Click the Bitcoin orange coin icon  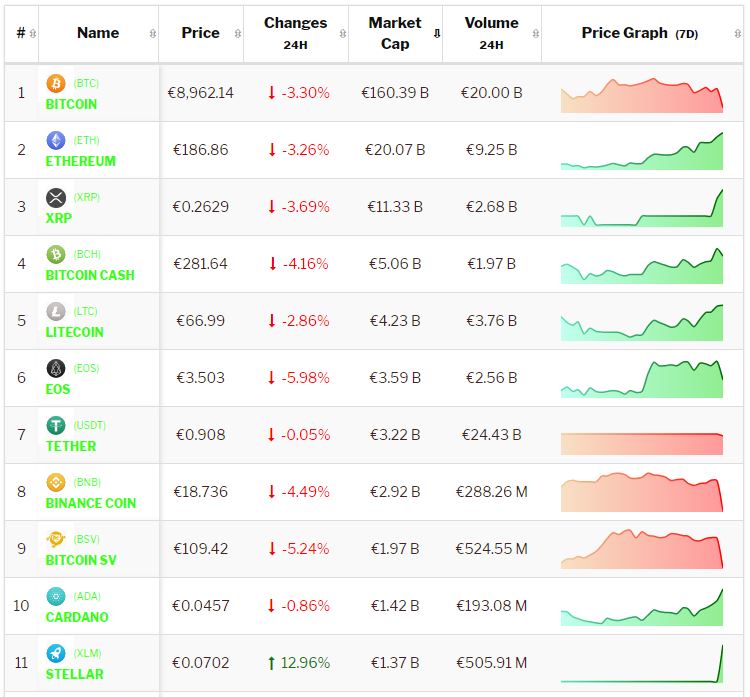56,84
